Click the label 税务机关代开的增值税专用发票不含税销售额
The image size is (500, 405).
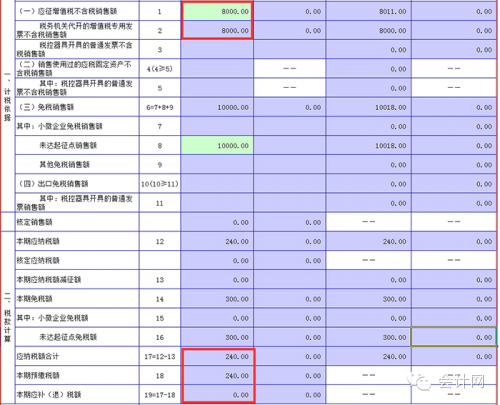[75, 30]
